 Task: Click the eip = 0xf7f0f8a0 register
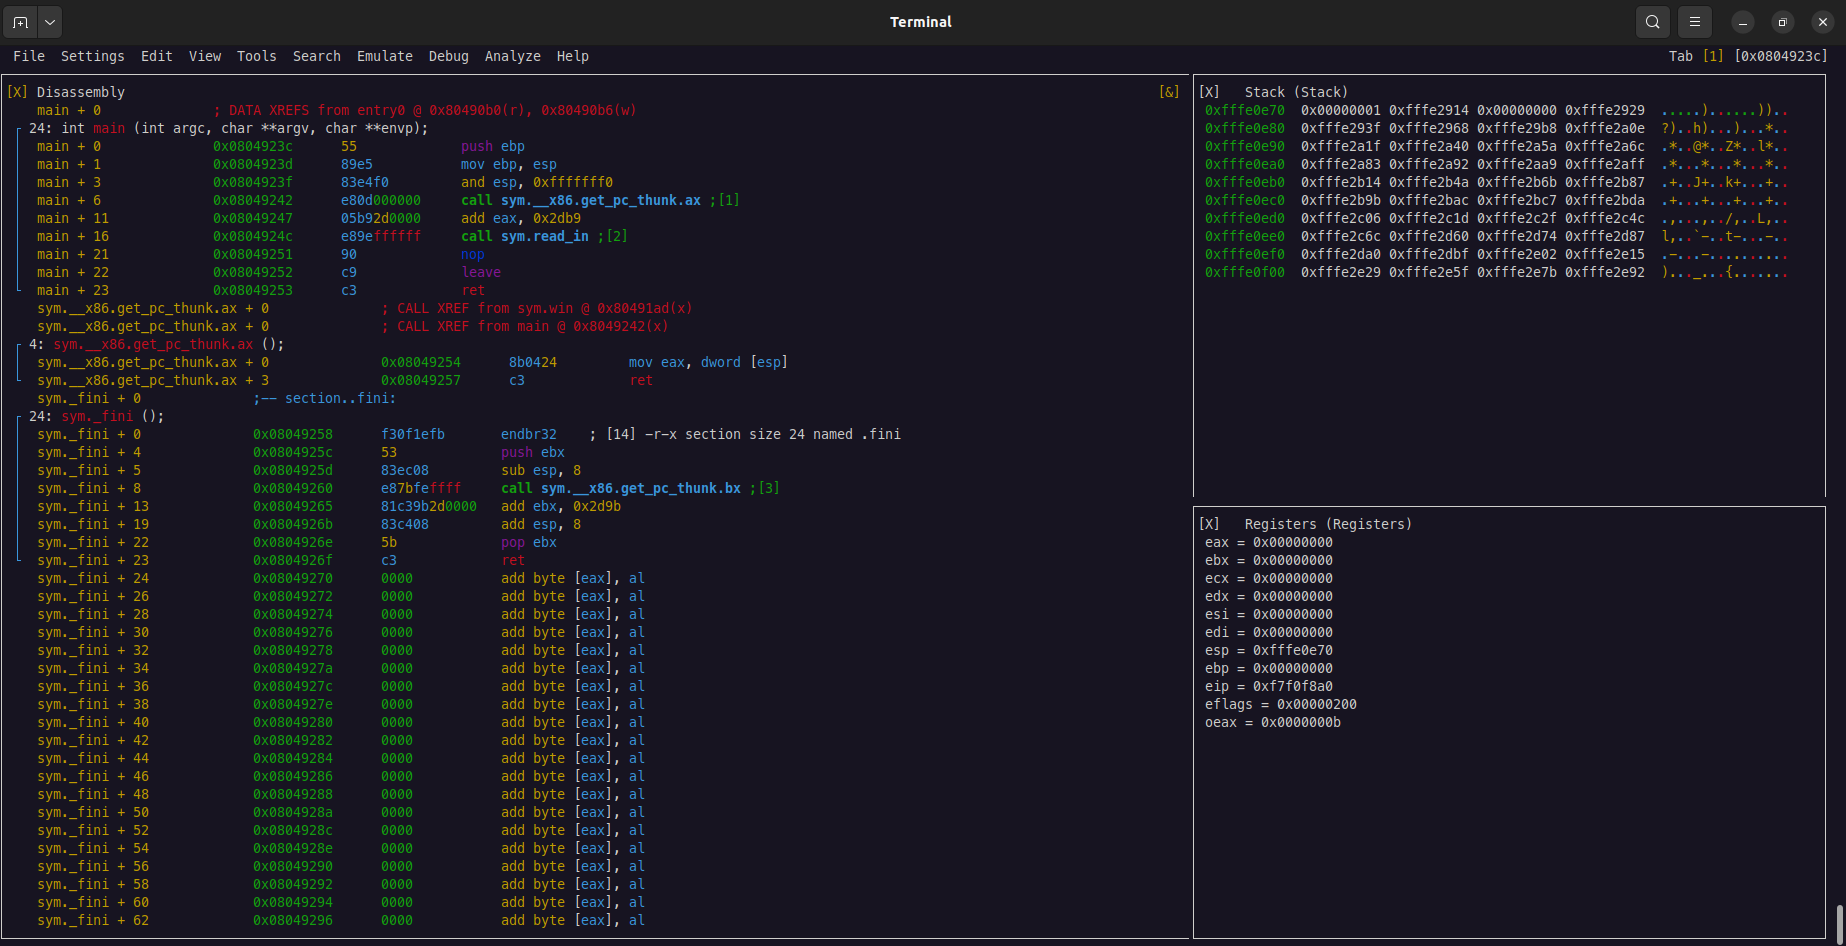tap(1269, 686)
